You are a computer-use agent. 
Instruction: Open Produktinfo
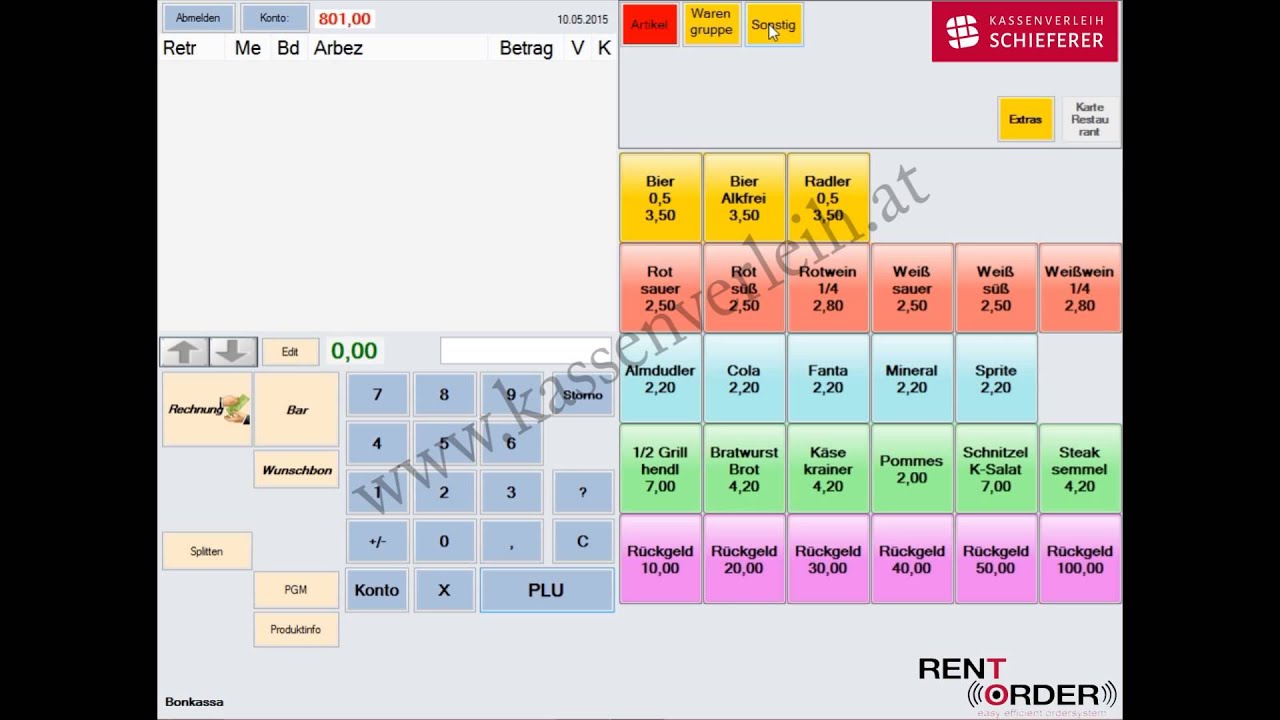(296, 630)
